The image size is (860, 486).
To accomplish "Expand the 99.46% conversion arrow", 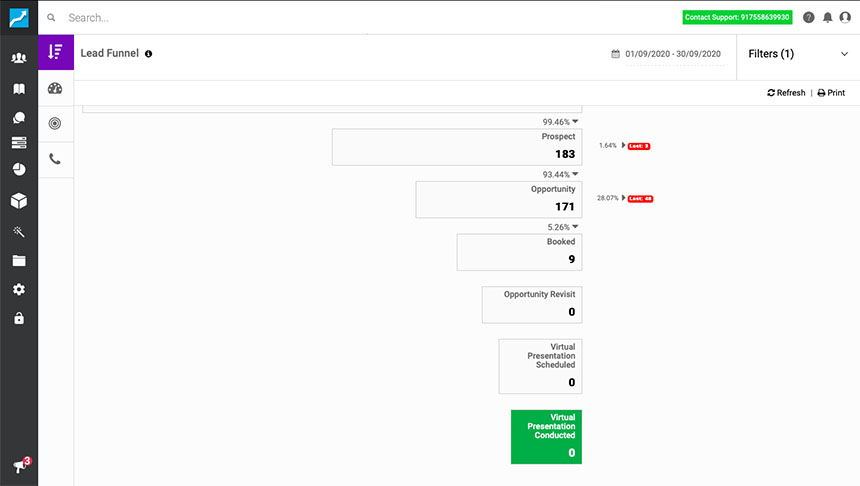I will tap(575, 121).
